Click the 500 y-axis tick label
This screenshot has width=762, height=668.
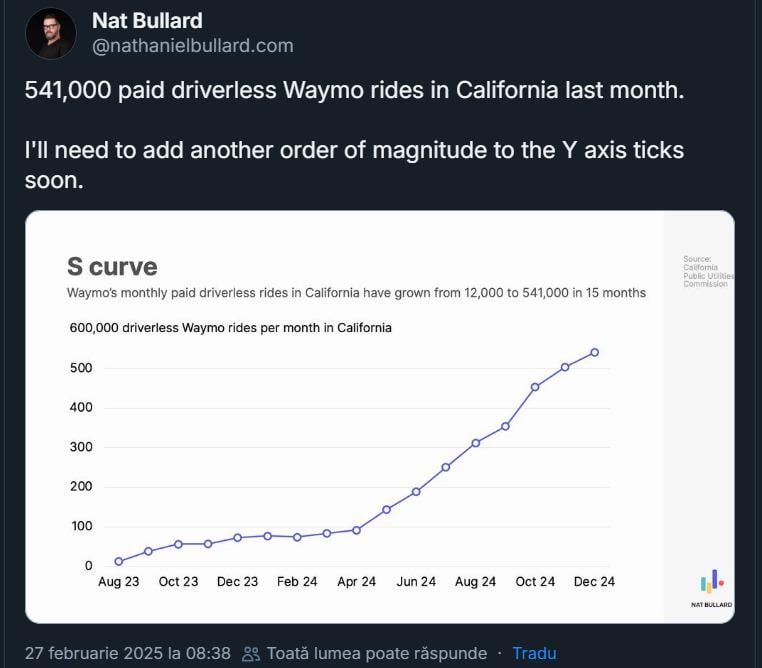tap(81, 368)
